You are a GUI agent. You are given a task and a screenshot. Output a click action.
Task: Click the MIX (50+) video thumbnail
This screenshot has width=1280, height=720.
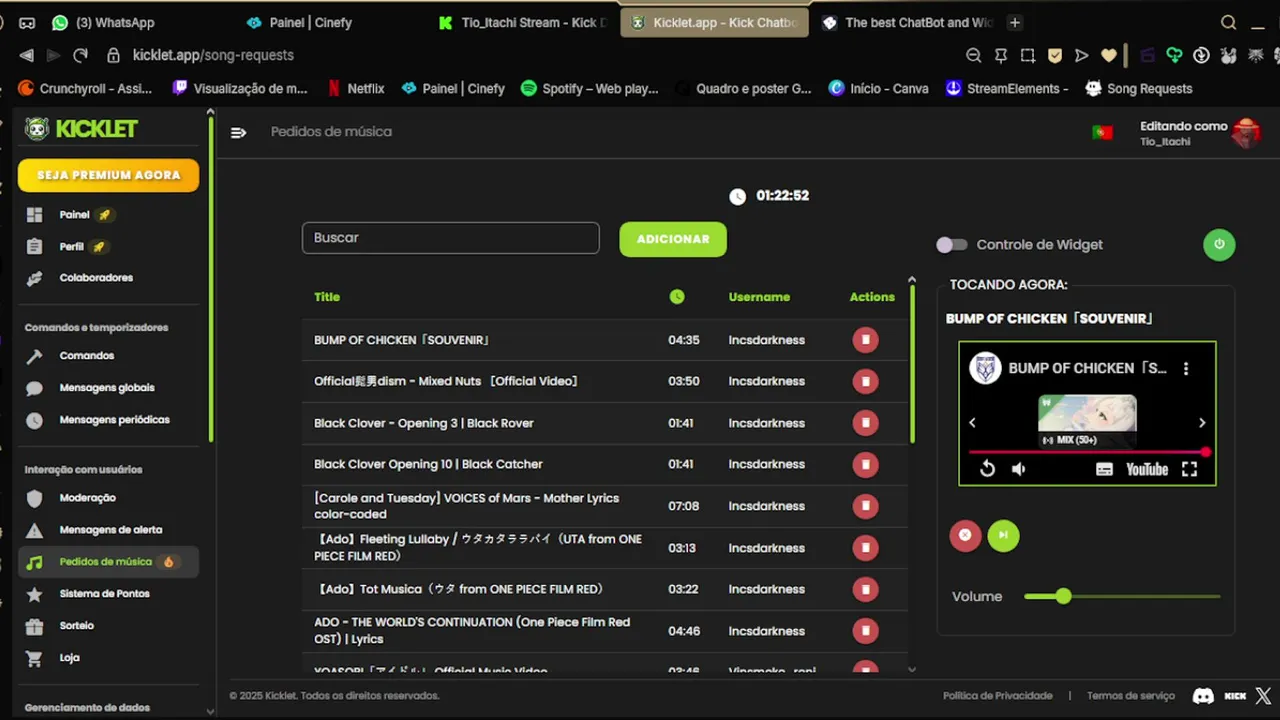[x=1087, y=421]
